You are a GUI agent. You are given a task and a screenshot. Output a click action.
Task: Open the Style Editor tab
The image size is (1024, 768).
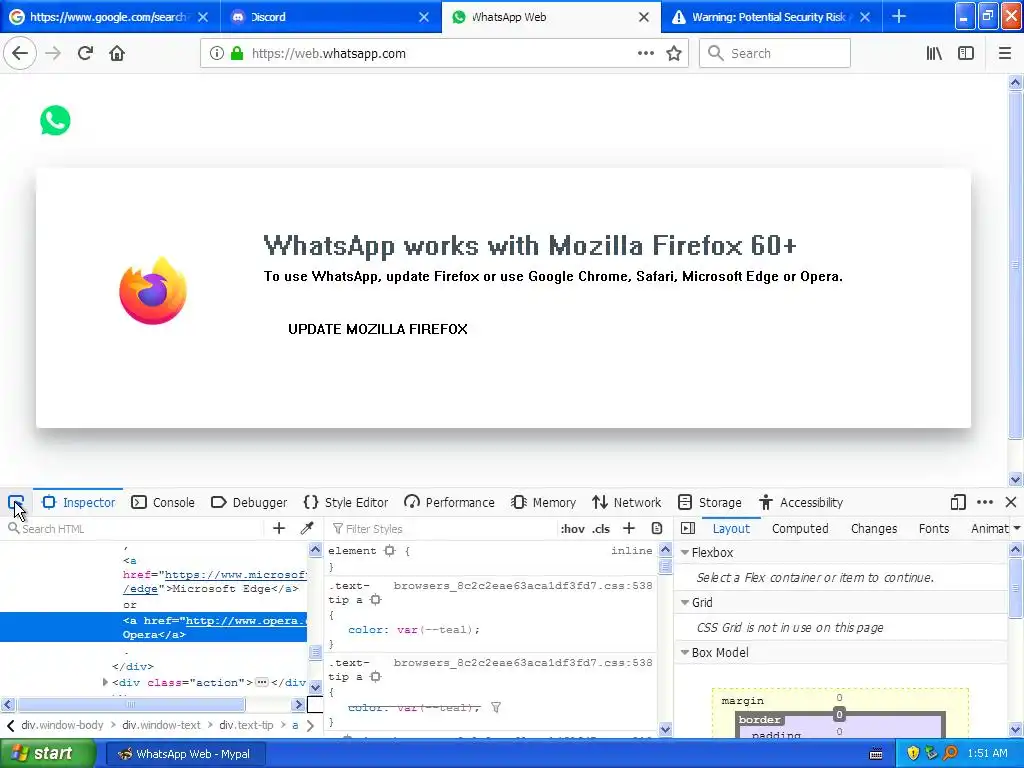(x=346, y=502)
